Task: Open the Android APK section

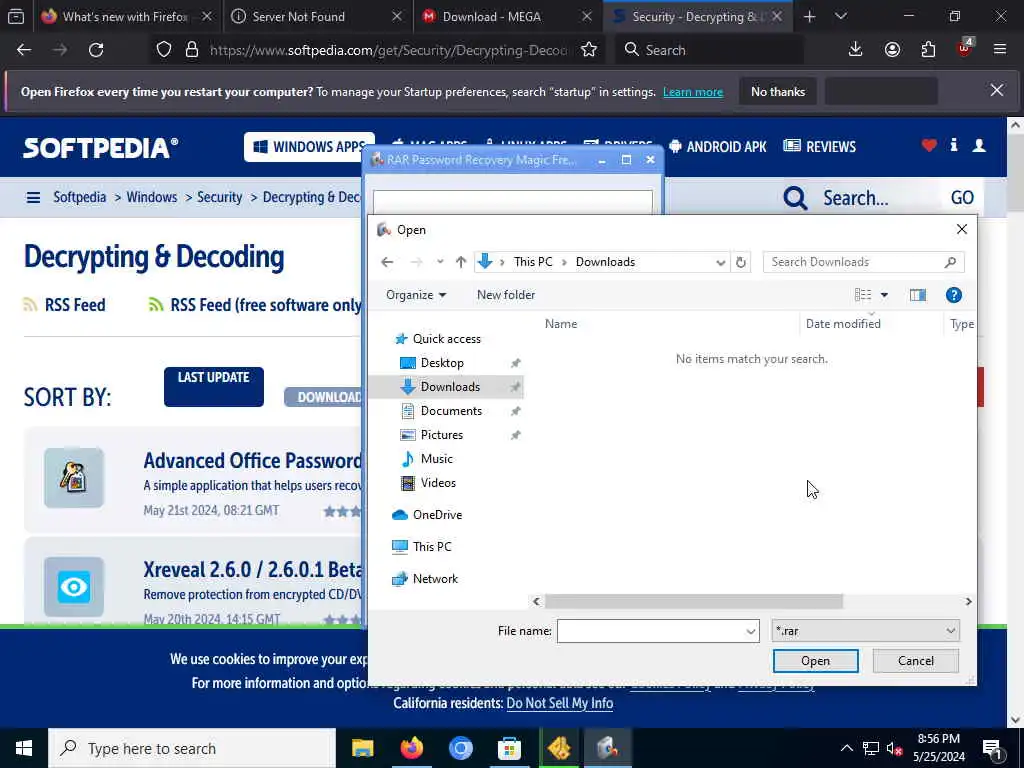Action: (x=717, y=147)
